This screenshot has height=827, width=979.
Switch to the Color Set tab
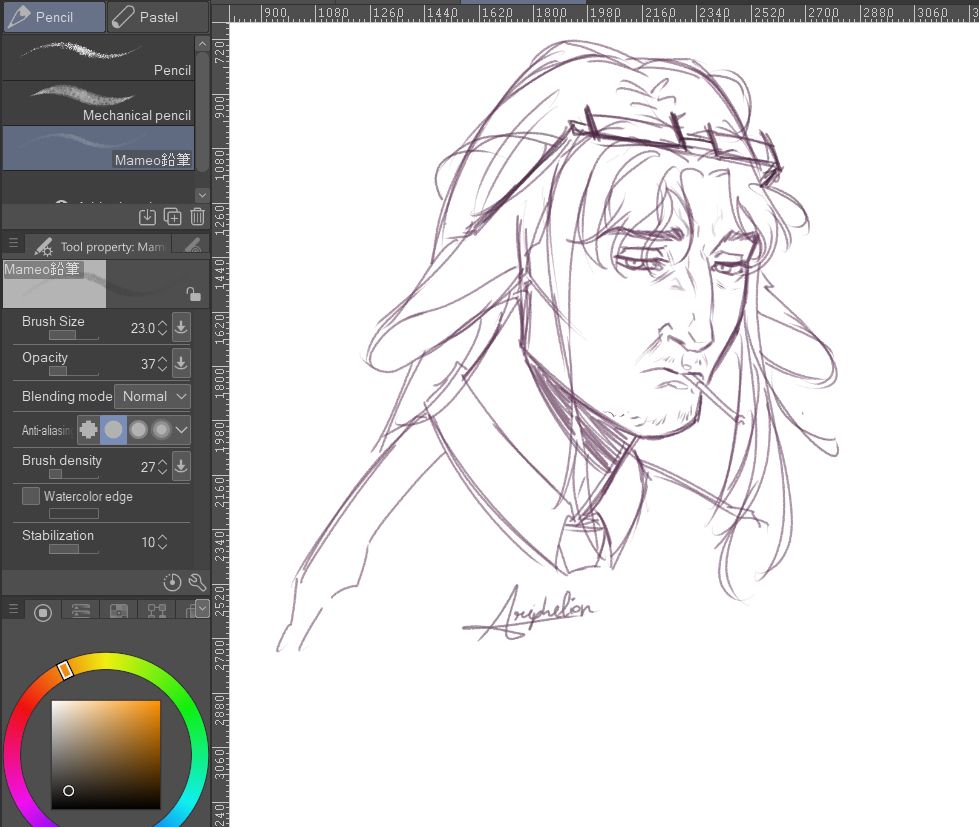tap(119, 611)
